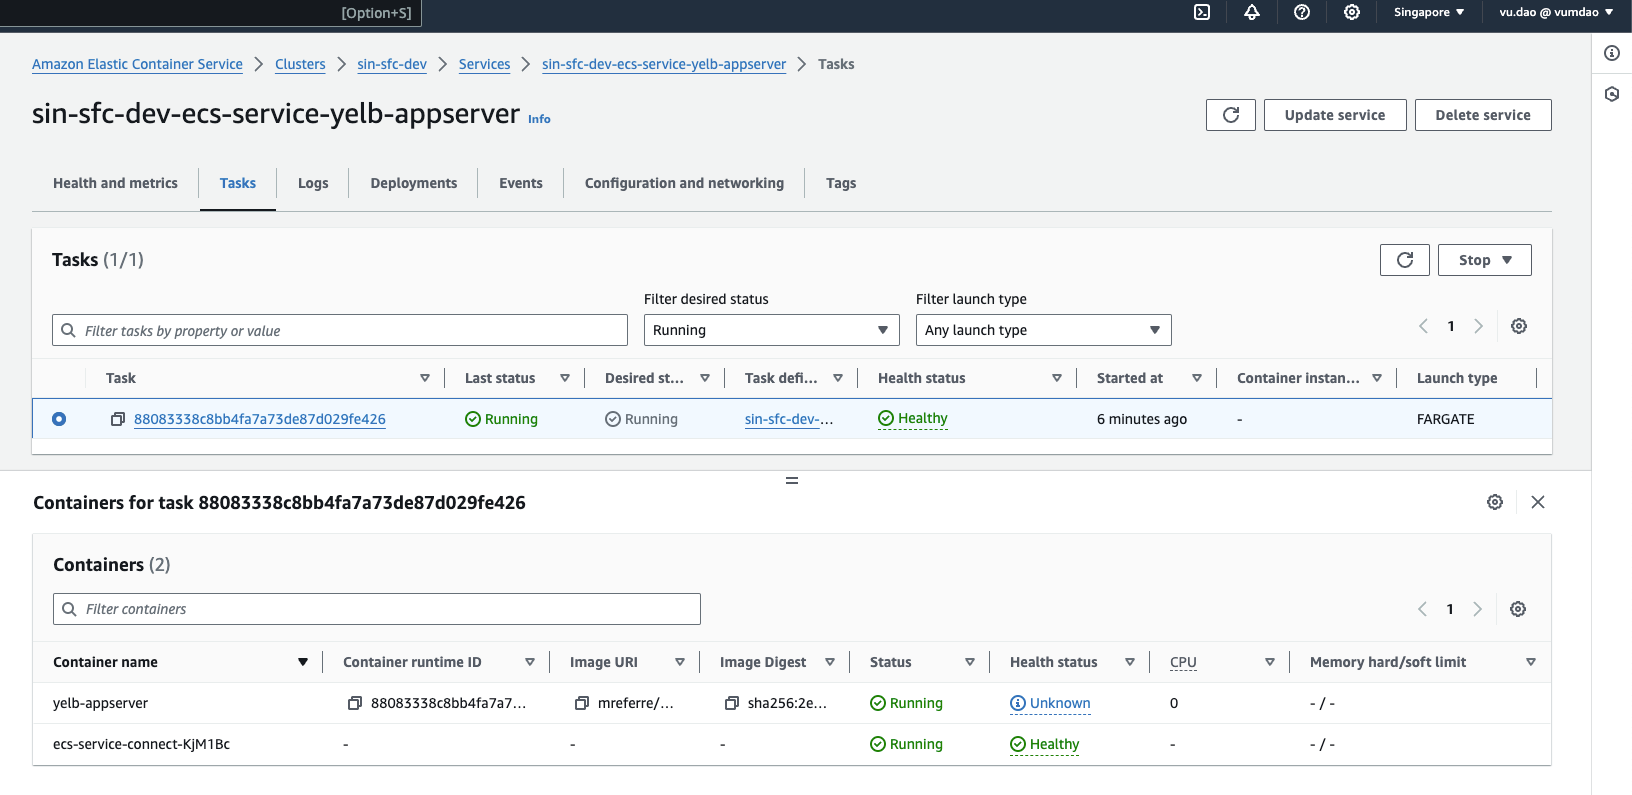Viewport: 1632px width, 795px height.
Task: Go to next page of Containers
Action: pos(1478,609)
